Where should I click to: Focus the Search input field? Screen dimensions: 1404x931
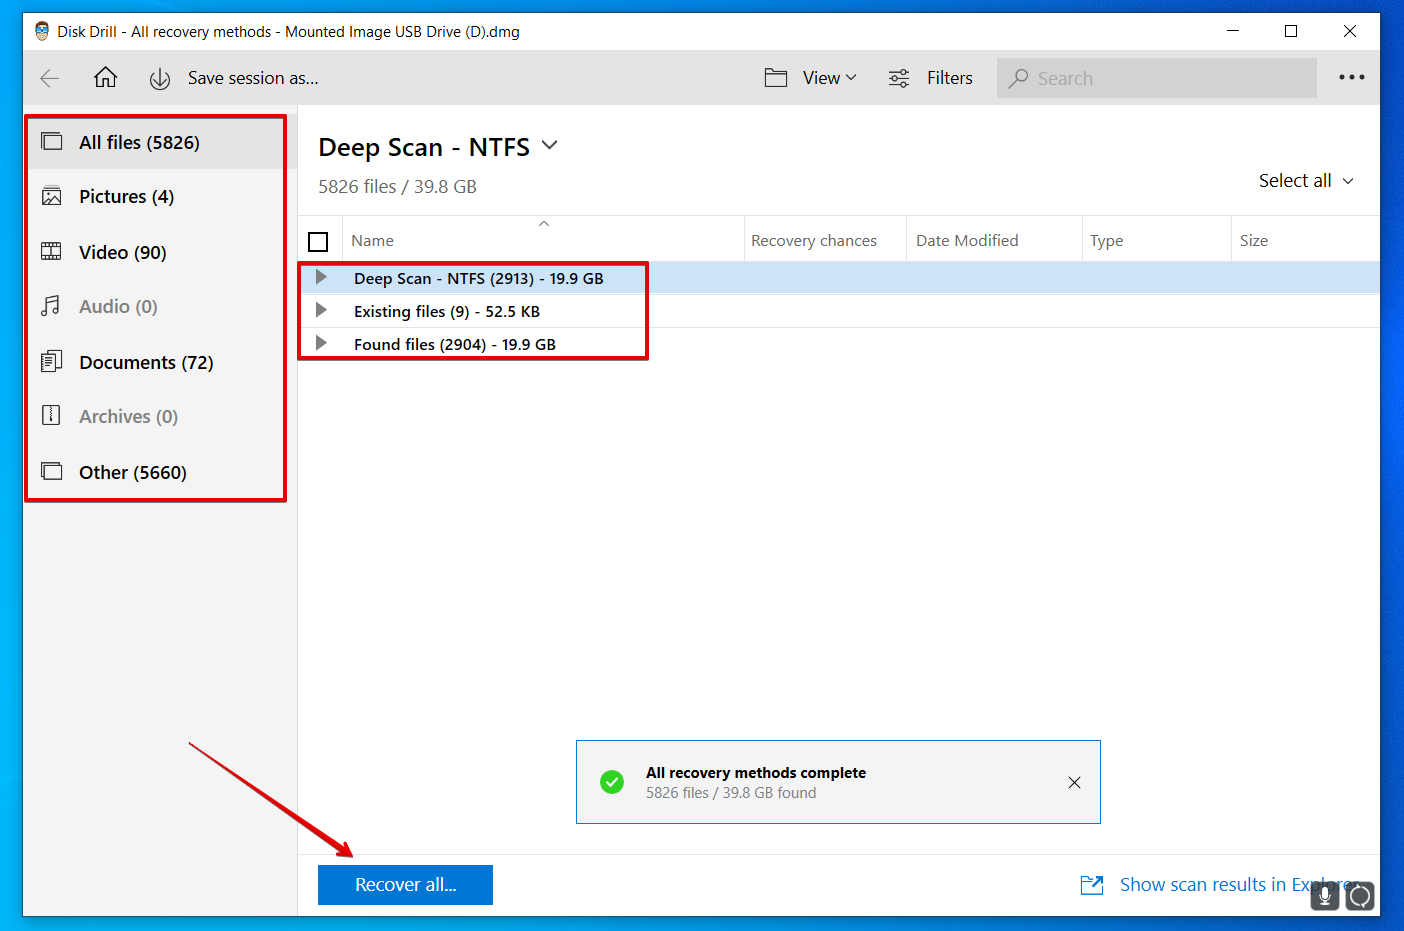point(1156,78)
